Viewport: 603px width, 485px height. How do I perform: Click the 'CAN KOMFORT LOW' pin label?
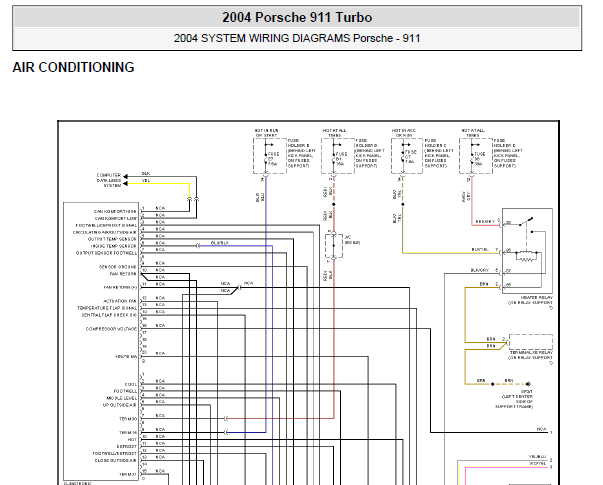116,218
